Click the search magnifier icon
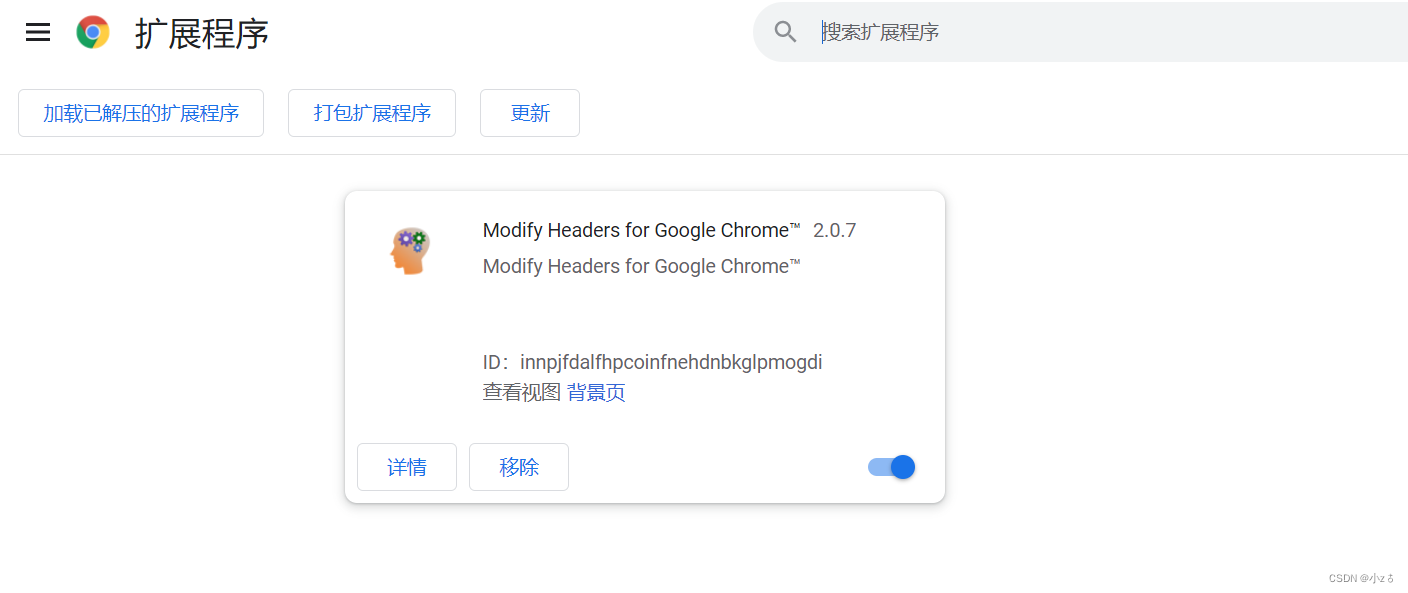This screenshot has width=1408, height=593. click(785, 32)
